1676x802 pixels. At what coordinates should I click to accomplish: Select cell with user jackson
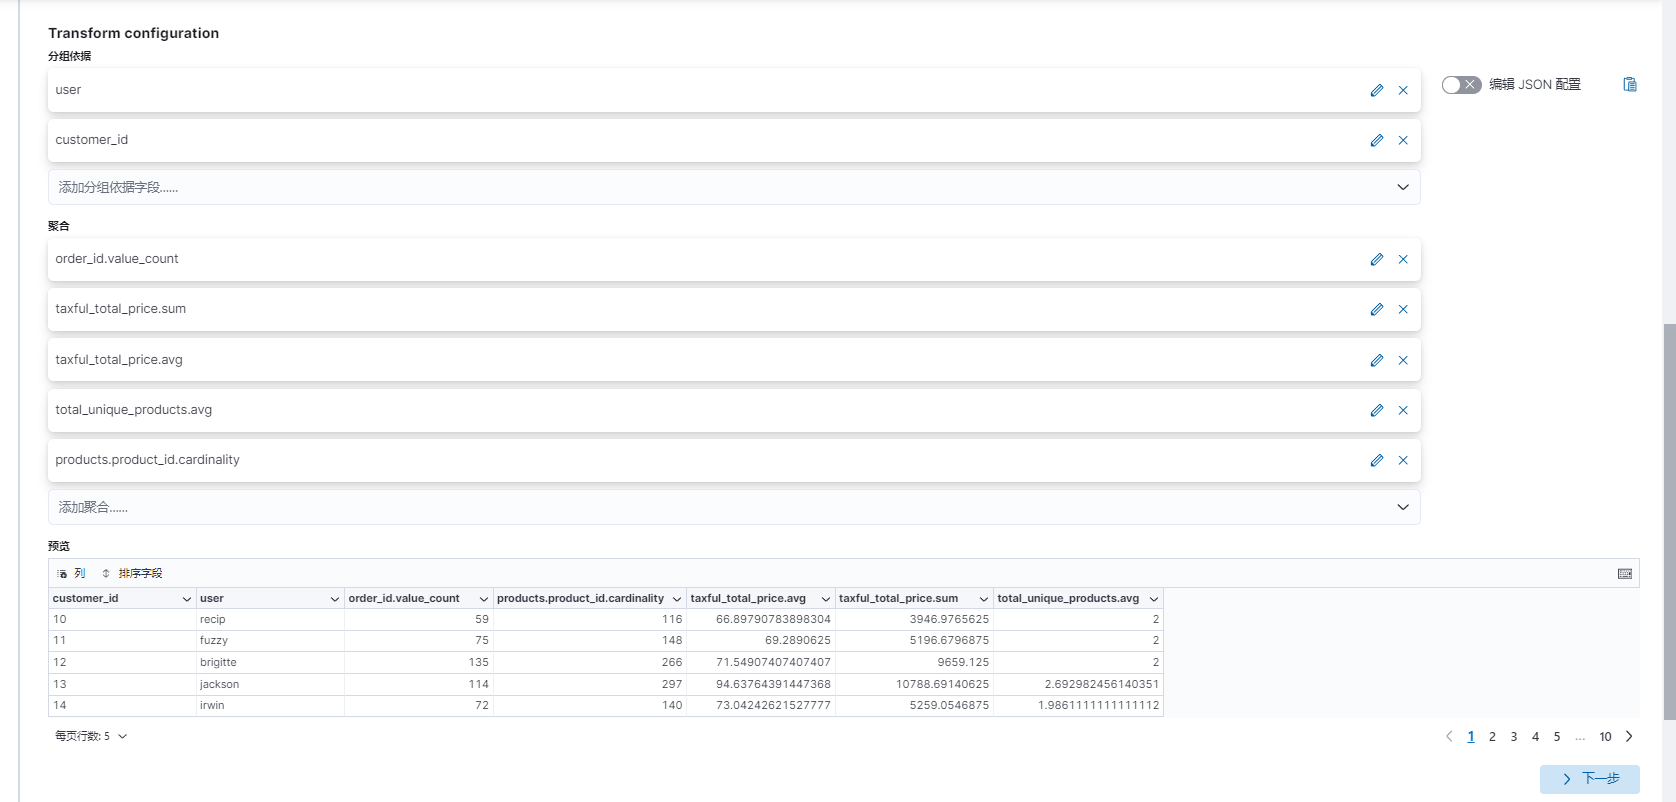click(x=270, y=684)
